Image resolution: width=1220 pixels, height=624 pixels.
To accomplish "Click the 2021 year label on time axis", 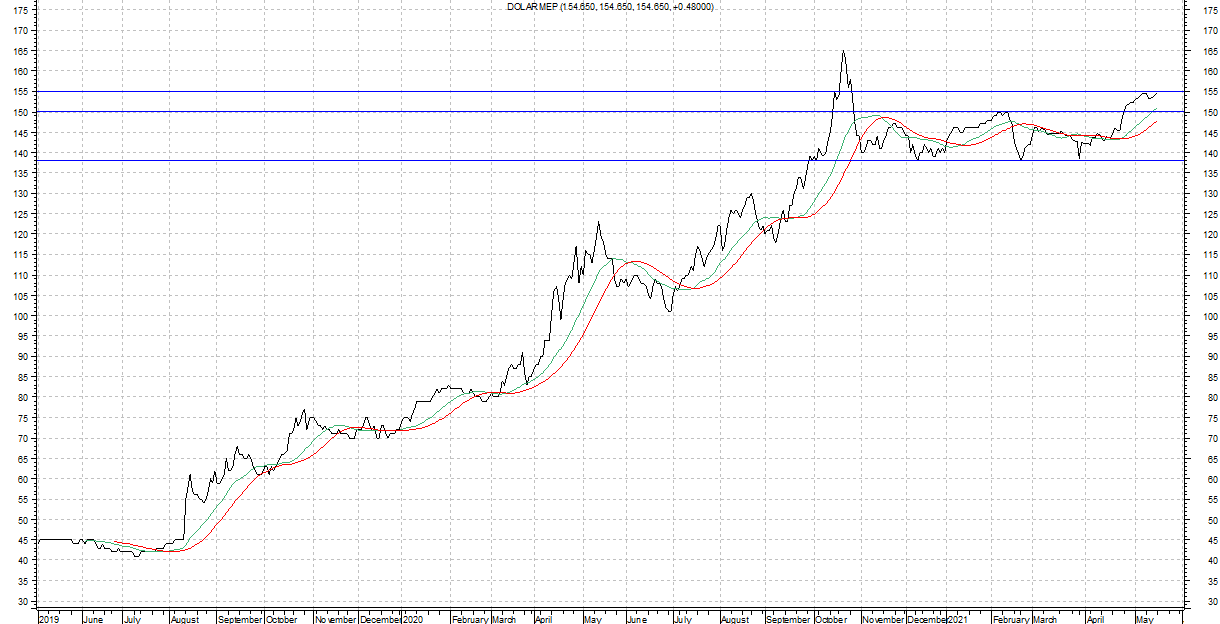I will coord(957,619).
